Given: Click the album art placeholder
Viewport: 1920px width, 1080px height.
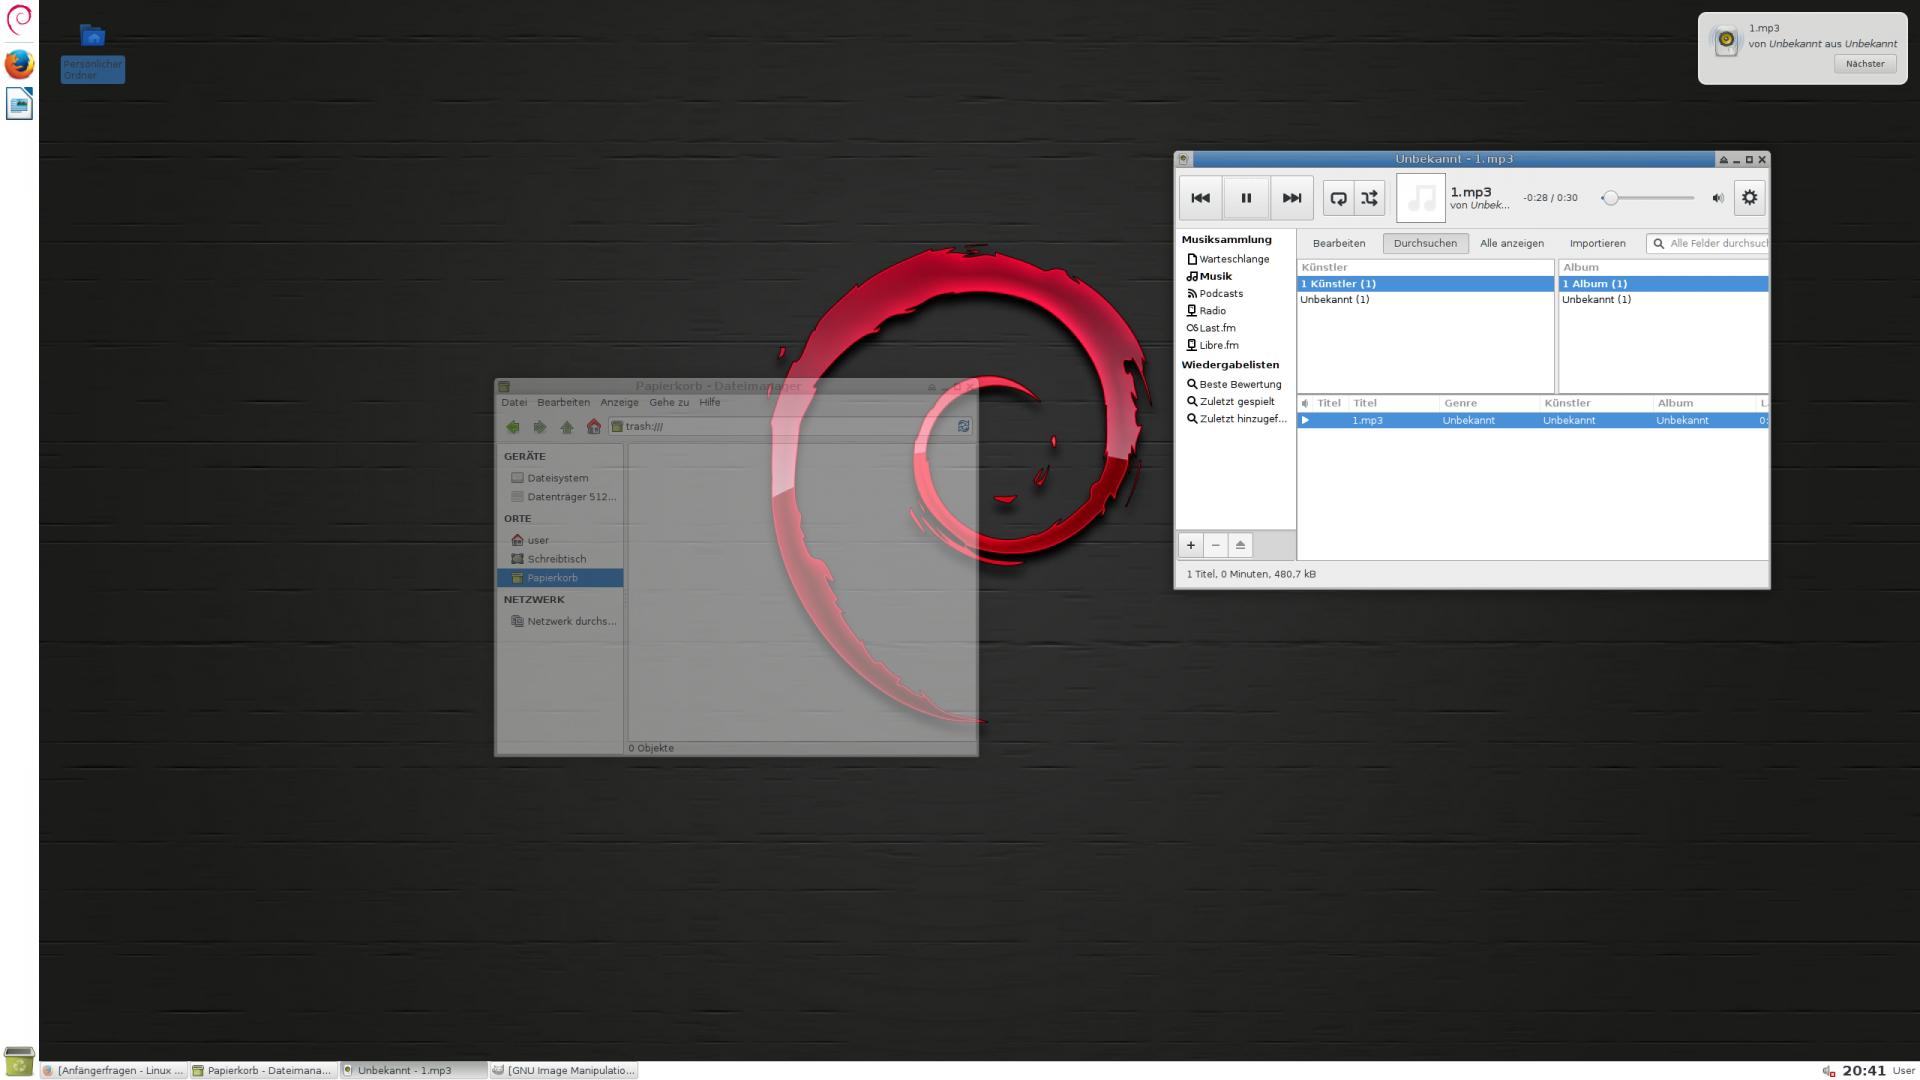Looking at the screenshot, I should click(x=1420, y=198).
